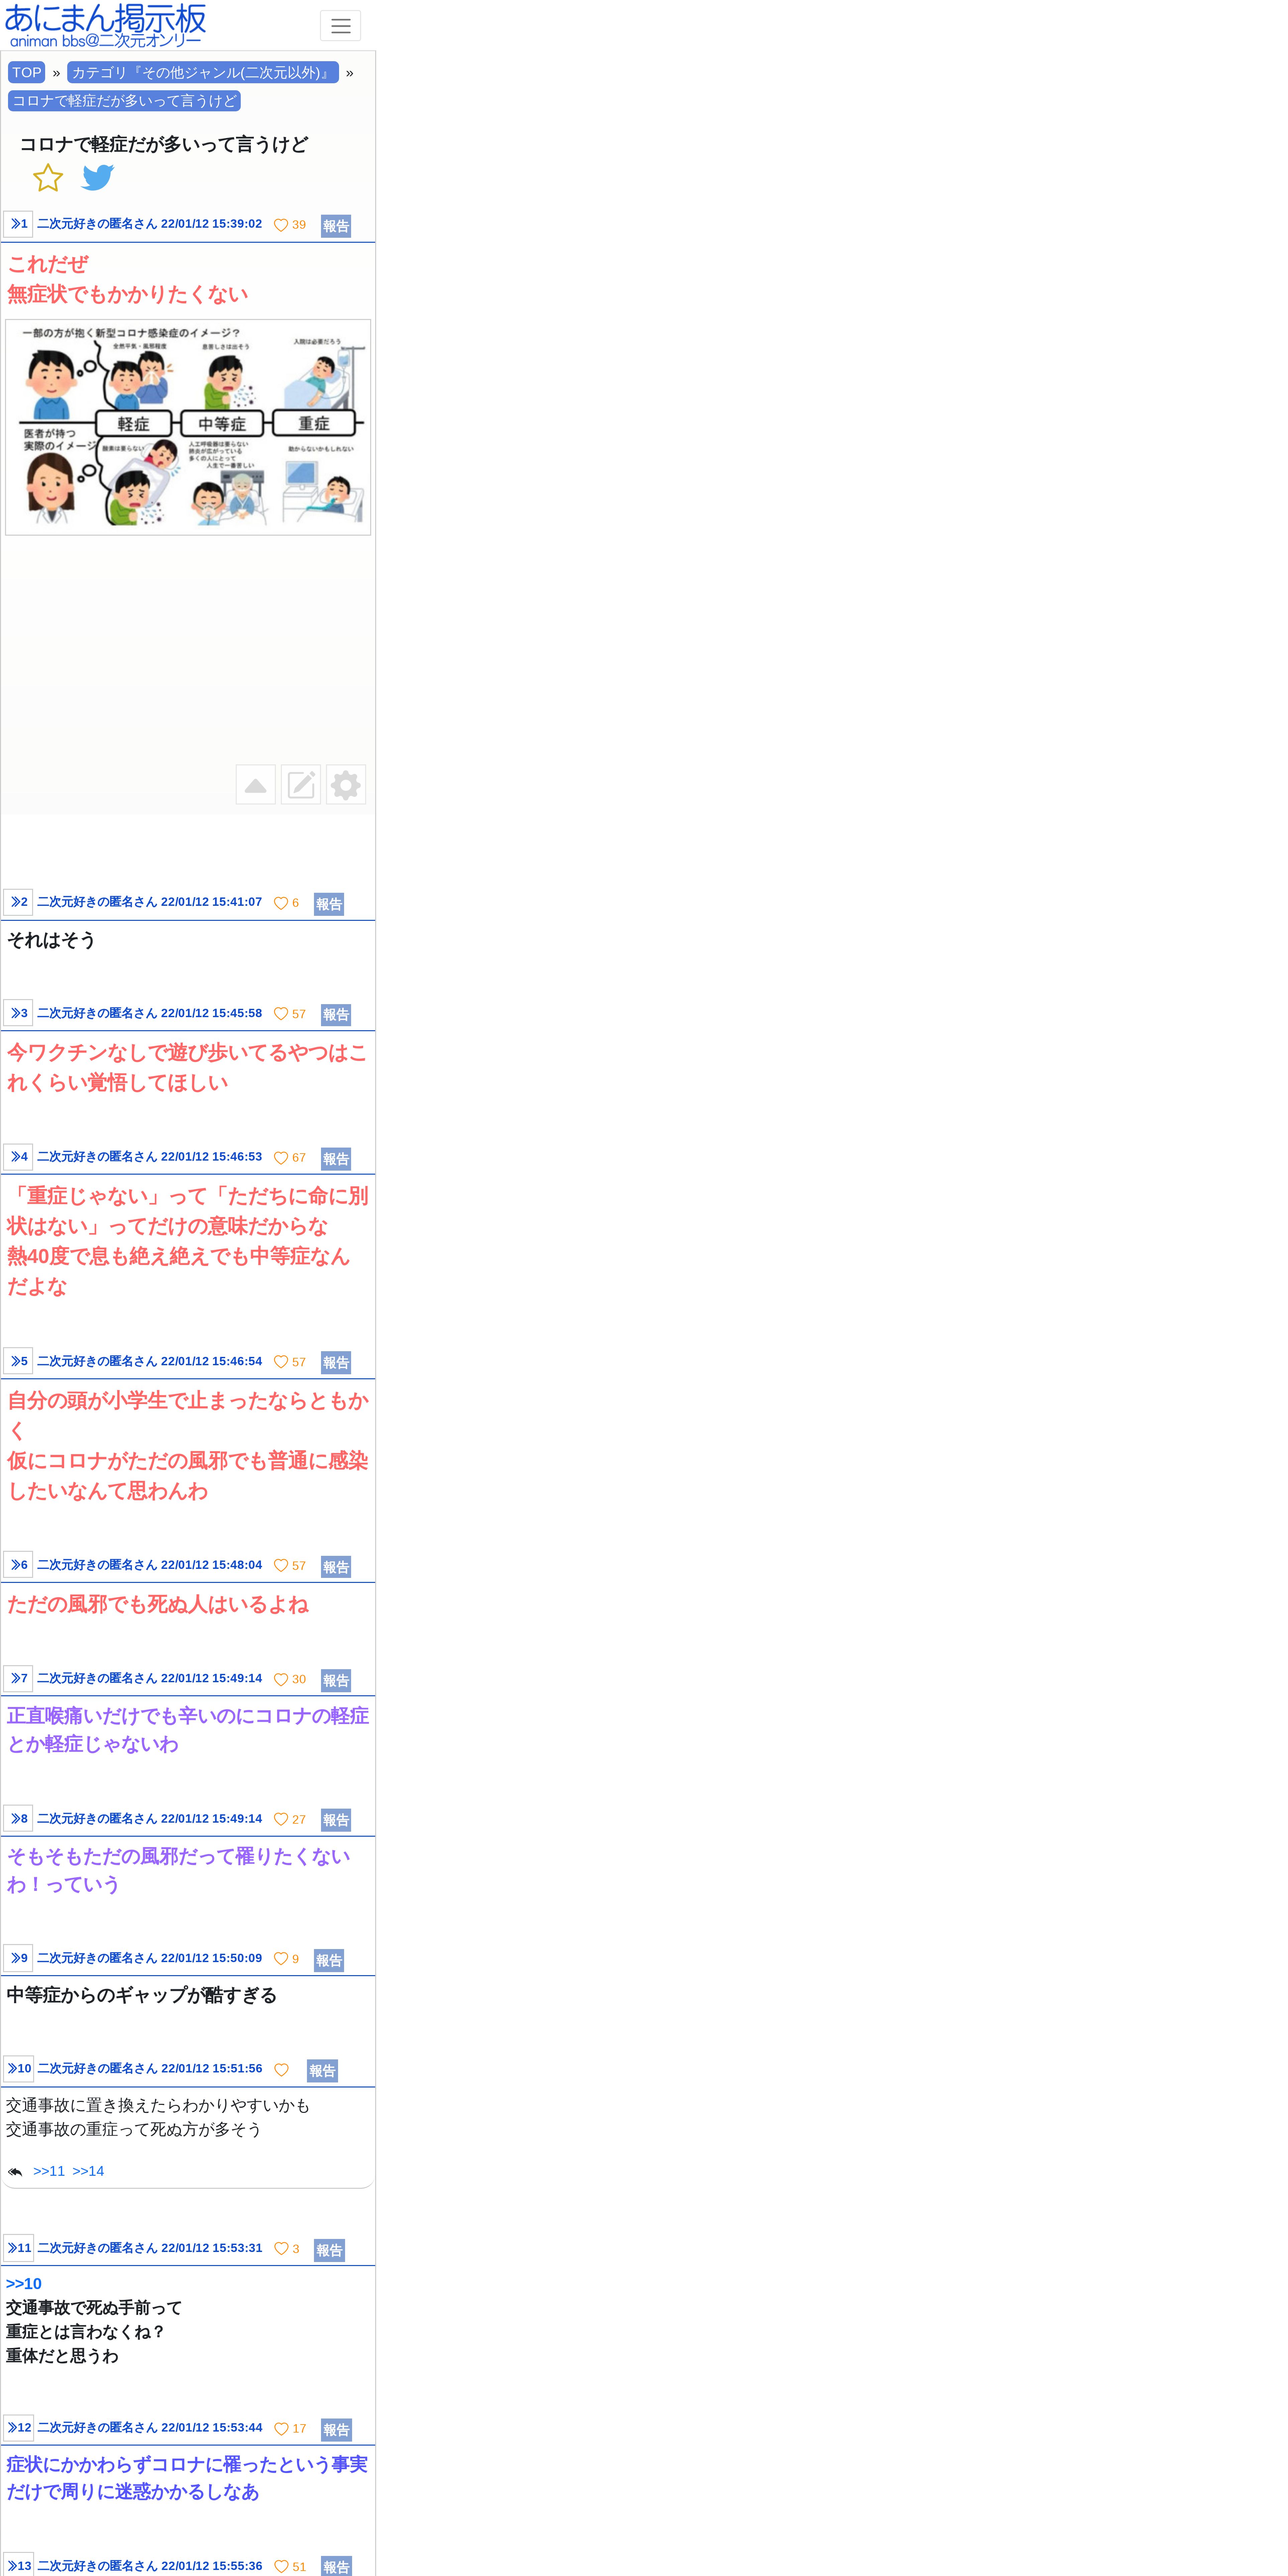The image size is (1288, 2576).
Task: Click the >>6 post number anchor
Action: coord(18,1565)
